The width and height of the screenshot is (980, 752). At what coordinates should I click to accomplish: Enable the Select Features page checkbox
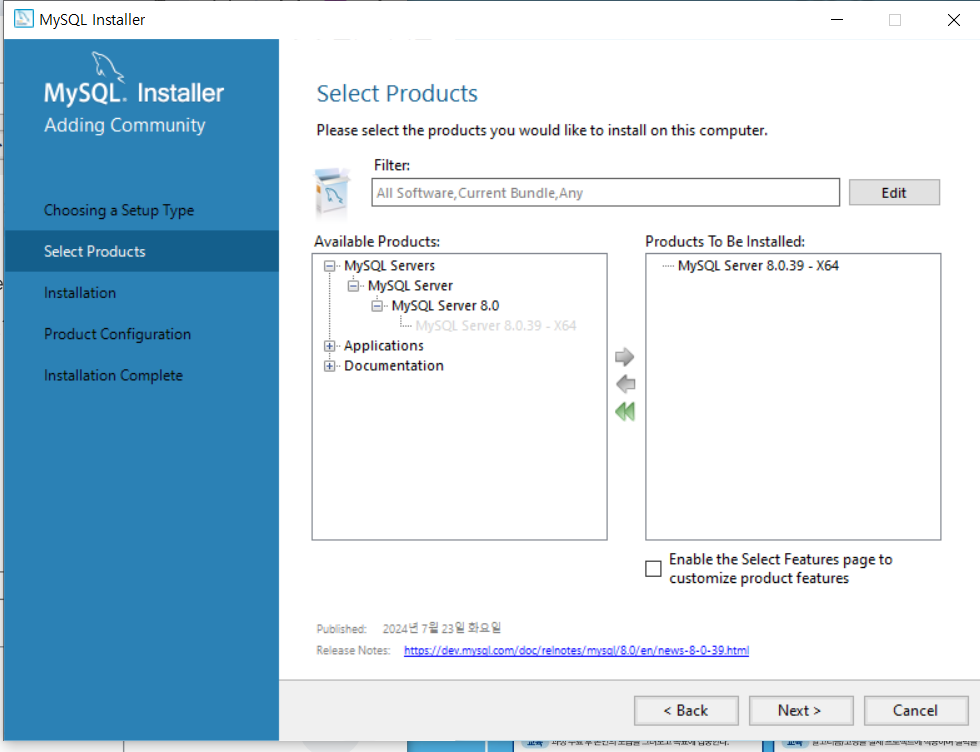(x=653, y=568)
